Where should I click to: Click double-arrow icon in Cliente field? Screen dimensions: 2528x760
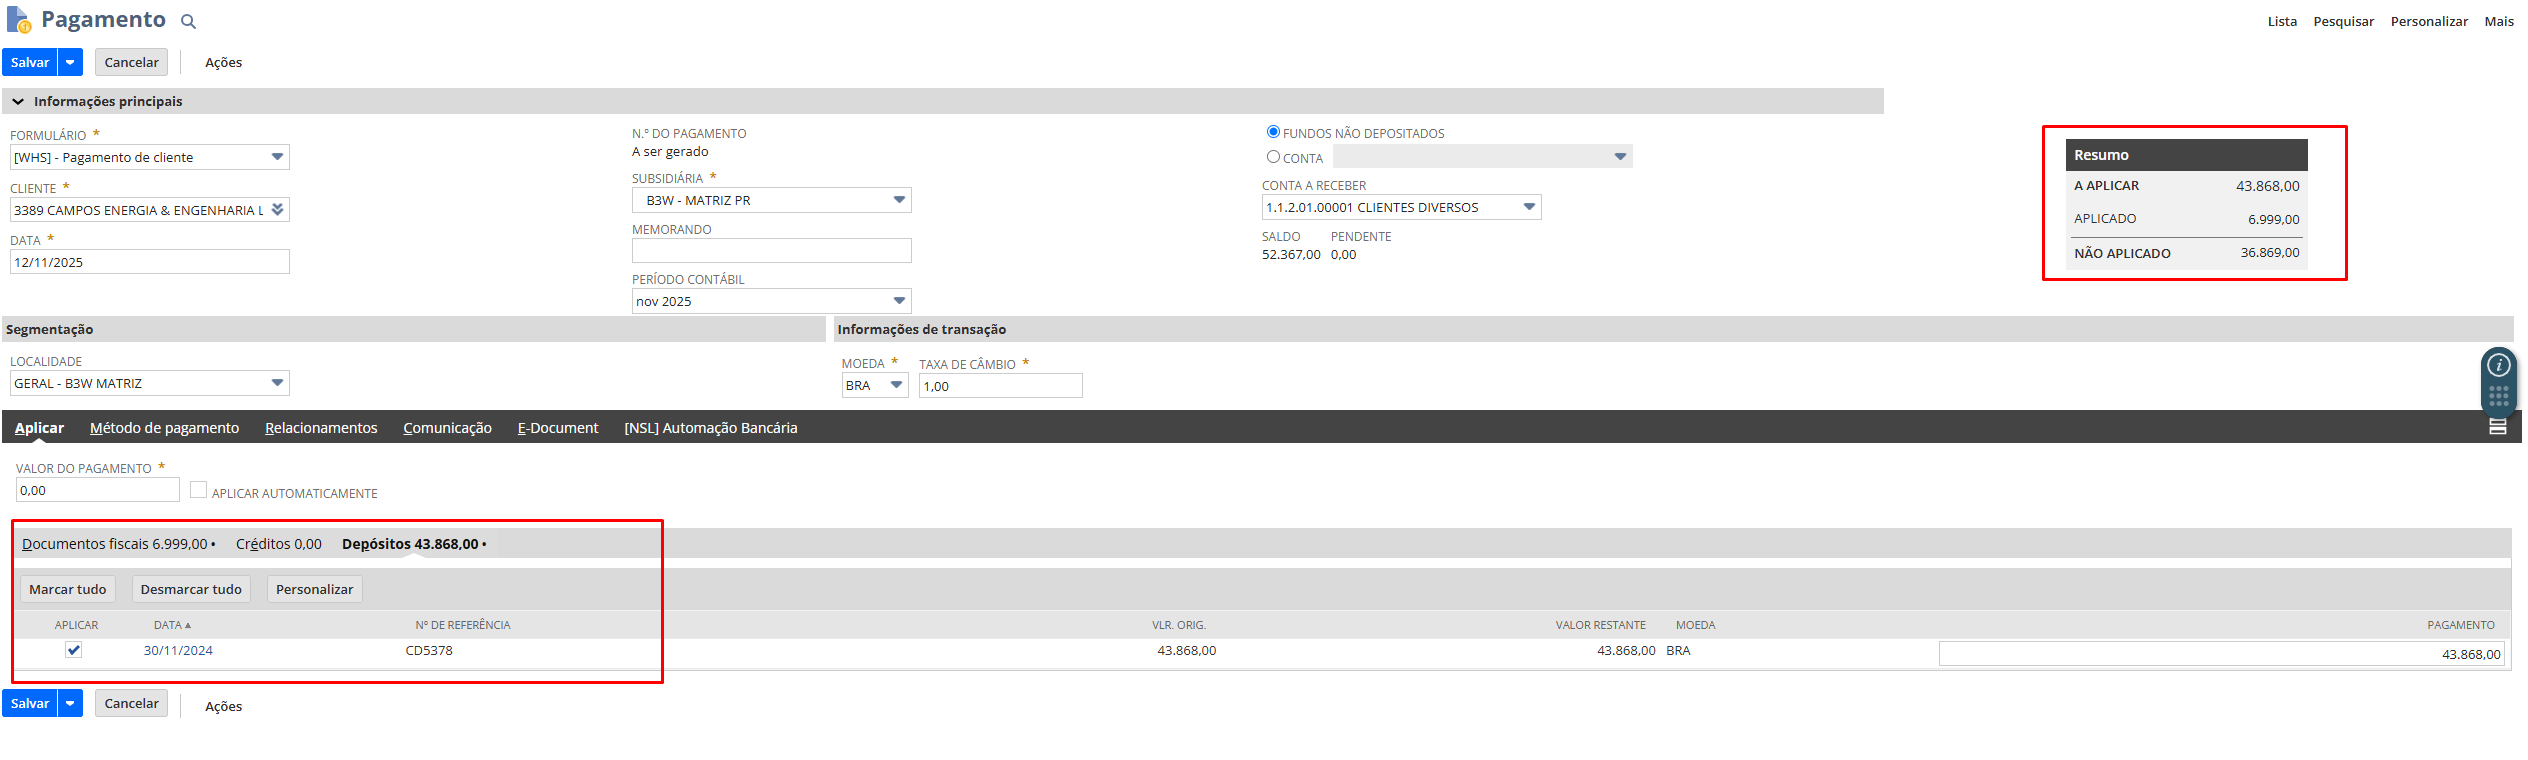[x=278, y=210]
